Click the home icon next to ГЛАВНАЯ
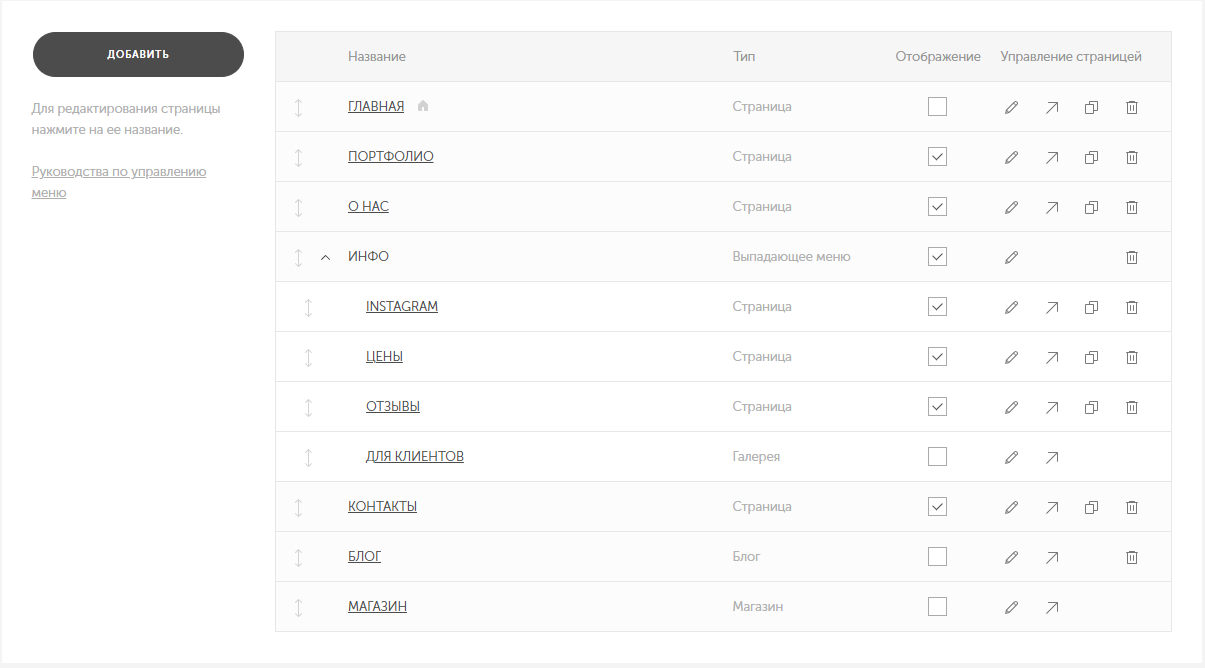The image size is (1205, 668). [x=423, y=106]
